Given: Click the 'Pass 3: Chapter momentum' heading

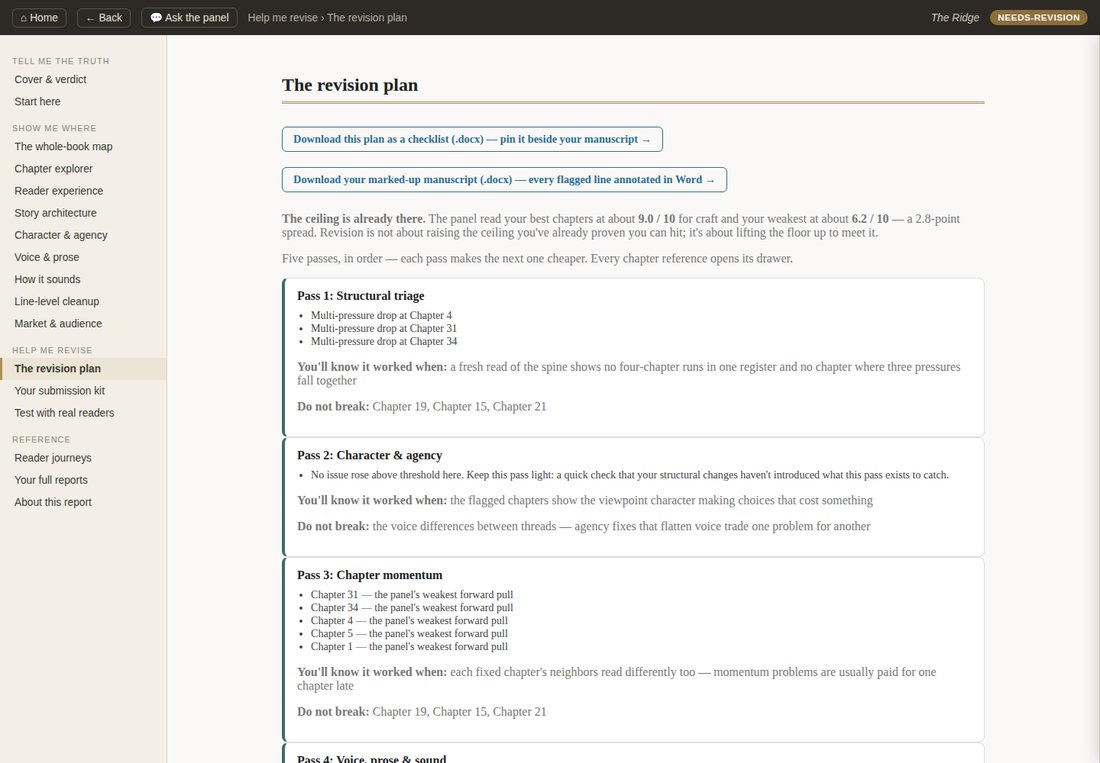Looking at the screenshot, I should 370,575.
